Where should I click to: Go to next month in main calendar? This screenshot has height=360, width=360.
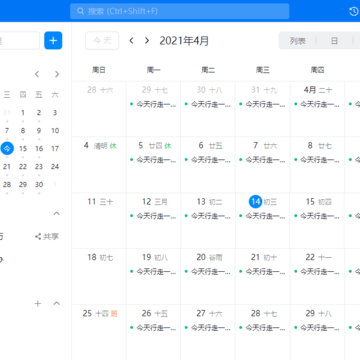pos(147,41)
